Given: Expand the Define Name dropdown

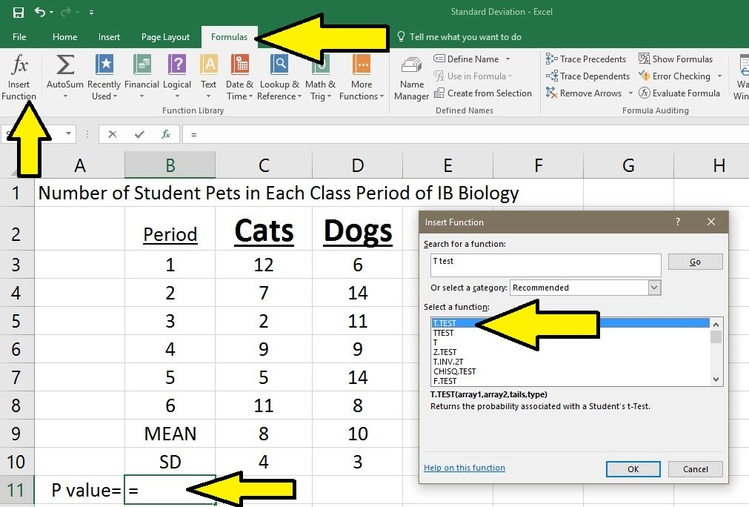Looking at the screenshot, I should click(x=509, y=59).
